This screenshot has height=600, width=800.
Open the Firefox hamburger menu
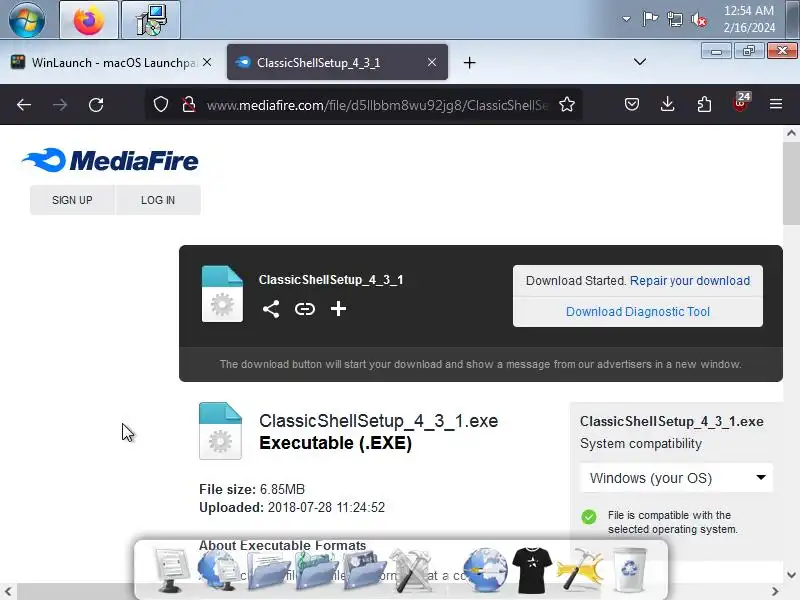point(776,105)
